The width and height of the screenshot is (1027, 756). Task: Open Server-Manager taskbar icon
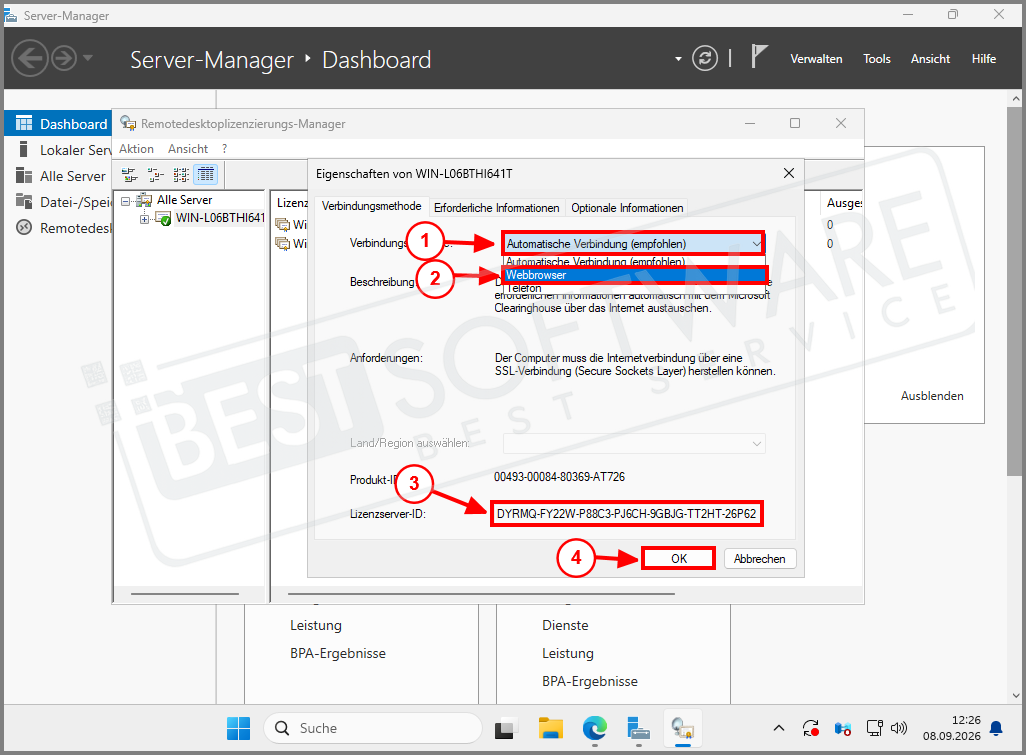[638, 728]
